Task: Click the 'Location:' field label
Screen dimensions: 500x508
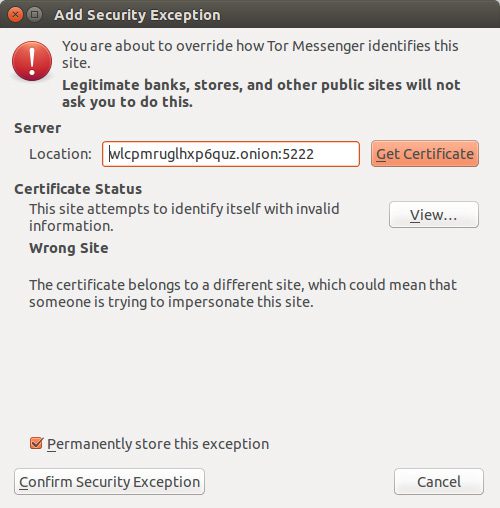Action: tap(60, 154)
